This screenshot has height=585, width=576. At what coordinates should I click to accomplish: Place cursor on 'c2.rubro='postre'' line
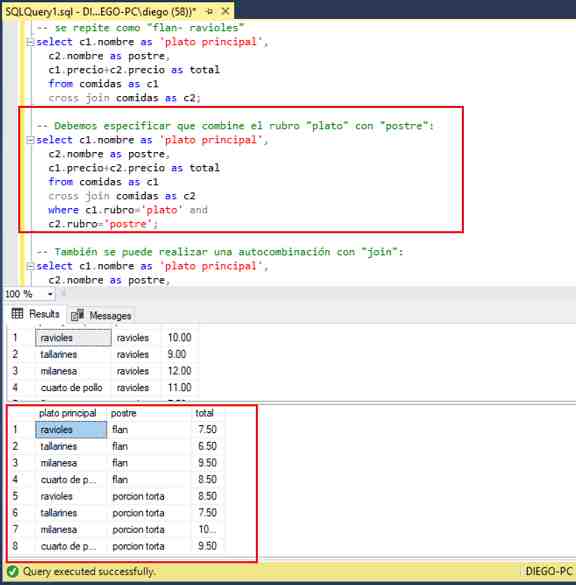[103, 224]
